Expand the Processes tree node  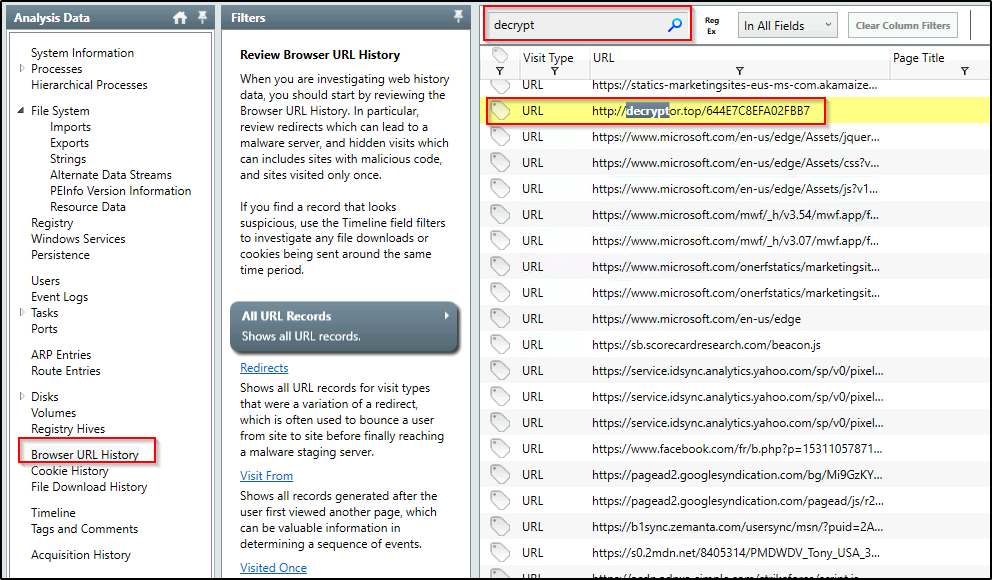pyautogui.click(x=22, y=69)
